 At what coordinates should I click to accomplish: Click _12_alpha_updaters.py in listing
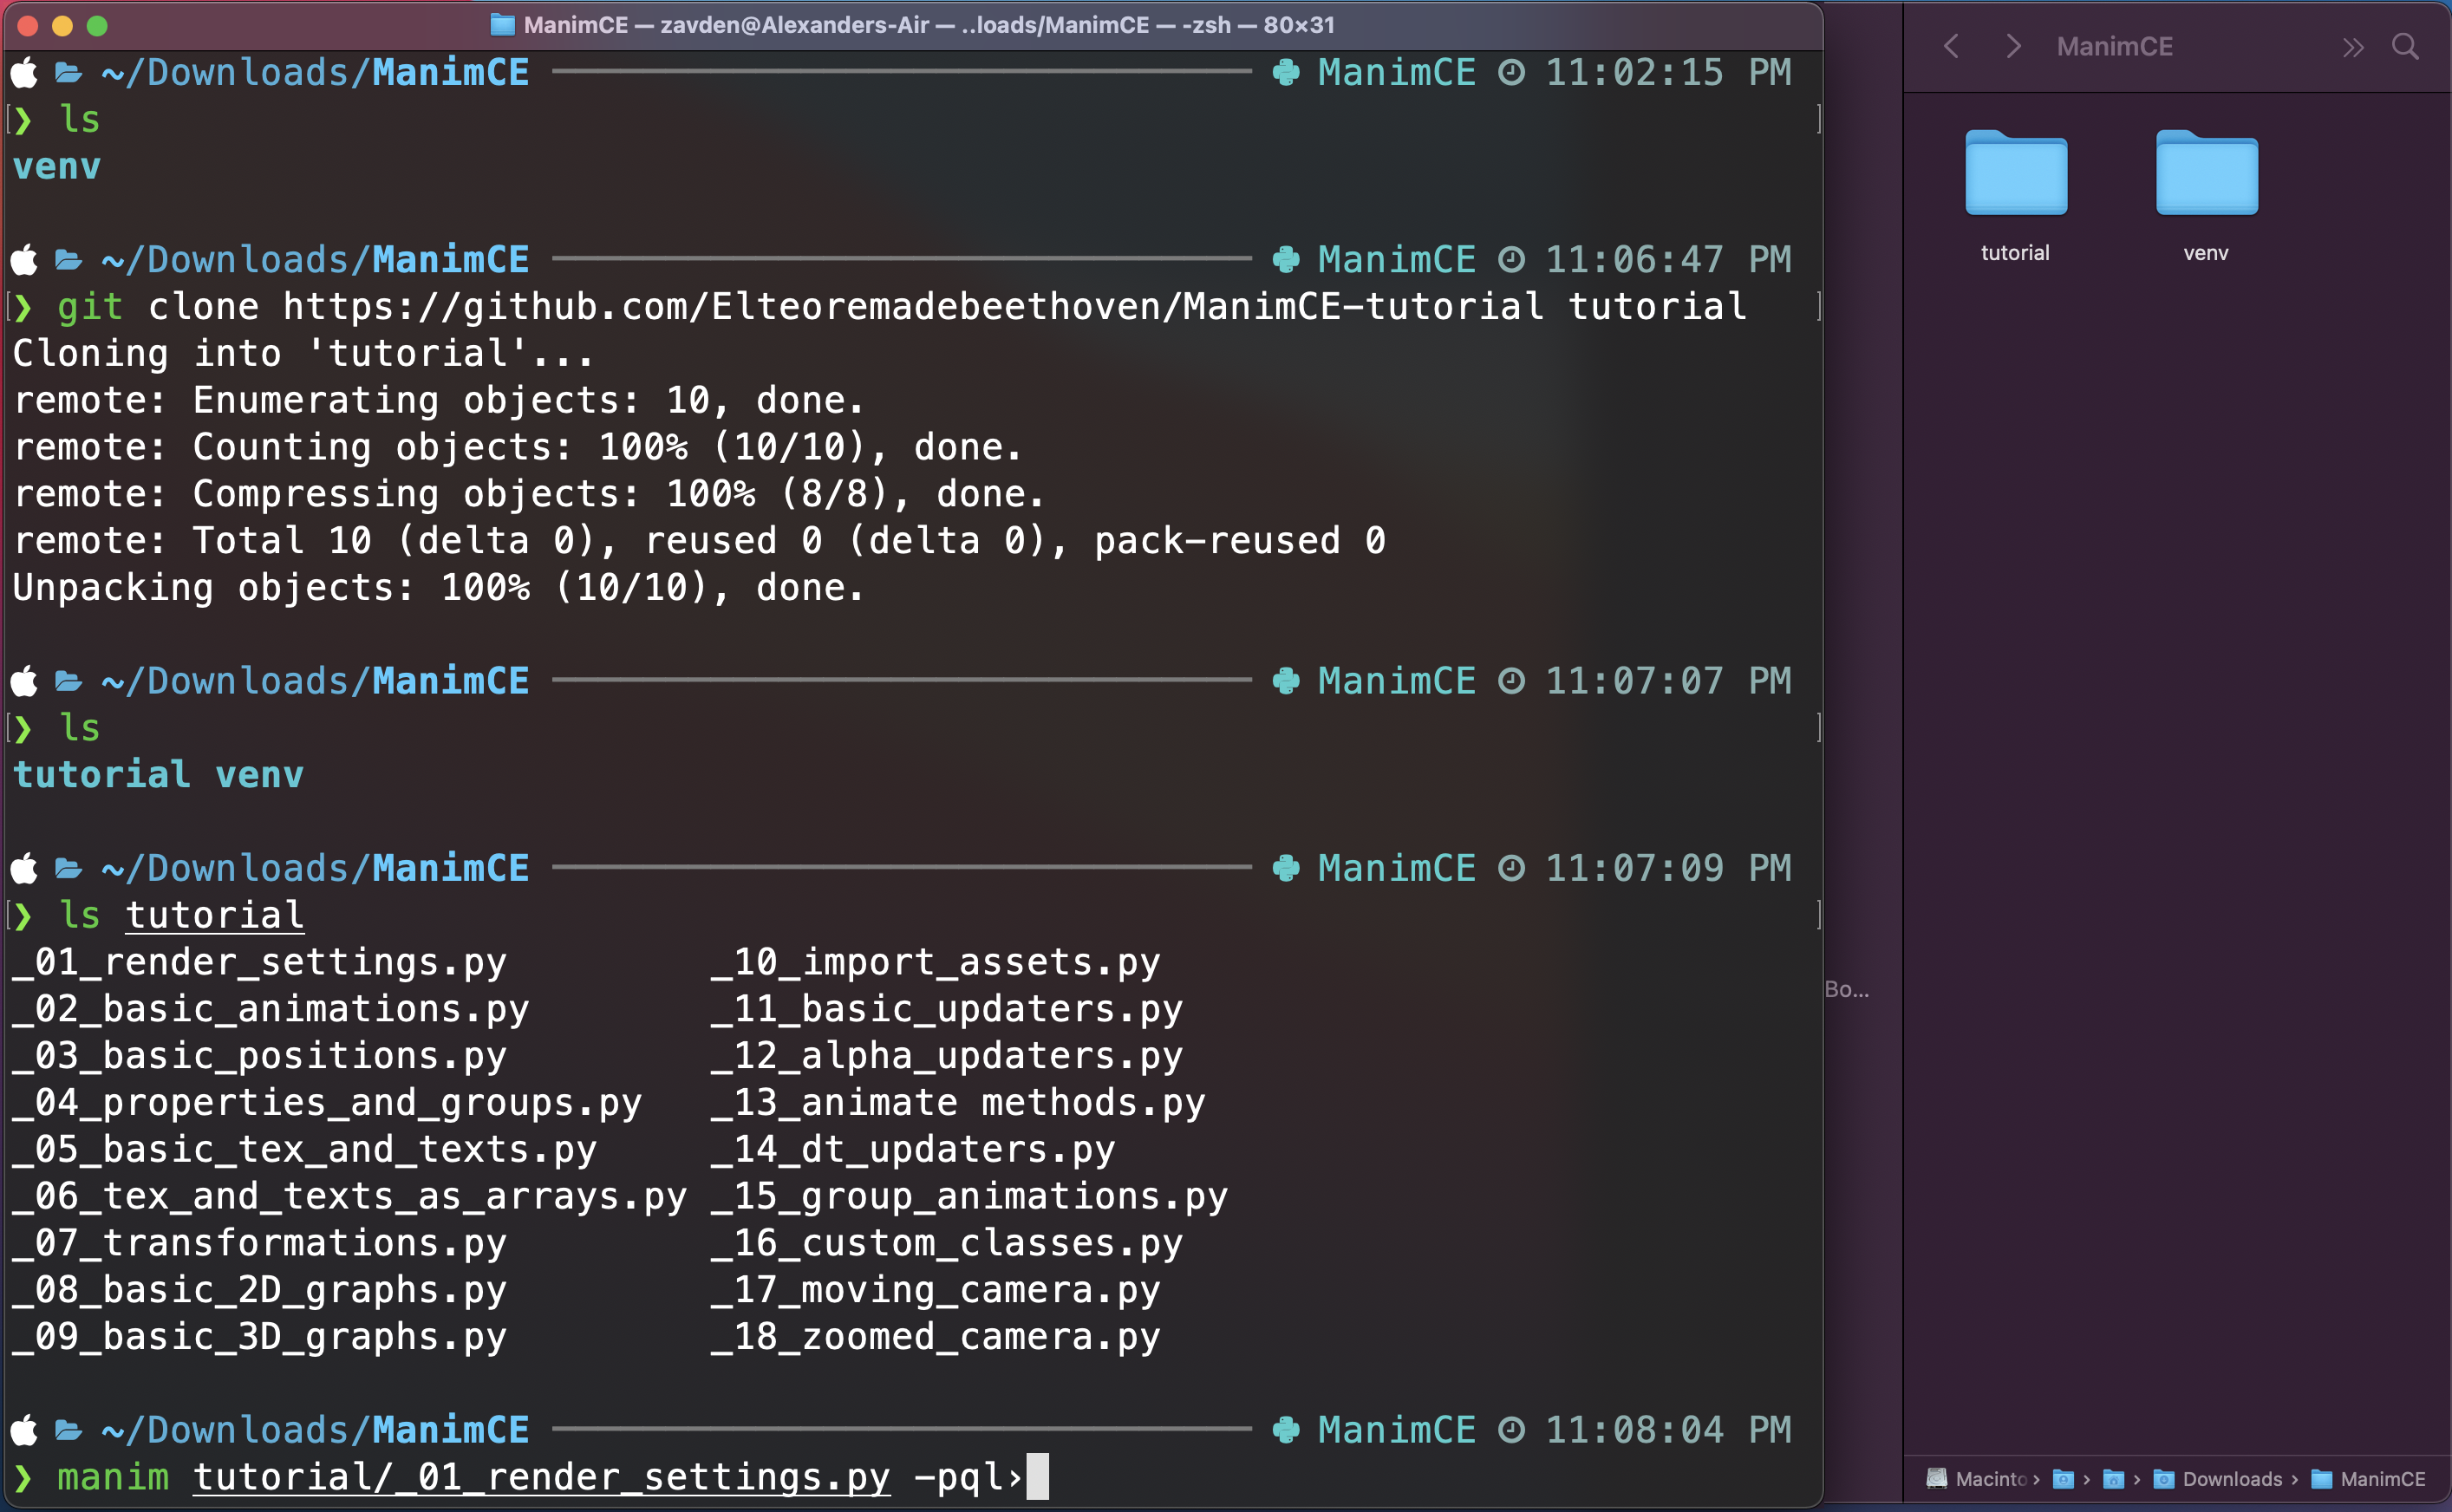tap(947, 1056)
